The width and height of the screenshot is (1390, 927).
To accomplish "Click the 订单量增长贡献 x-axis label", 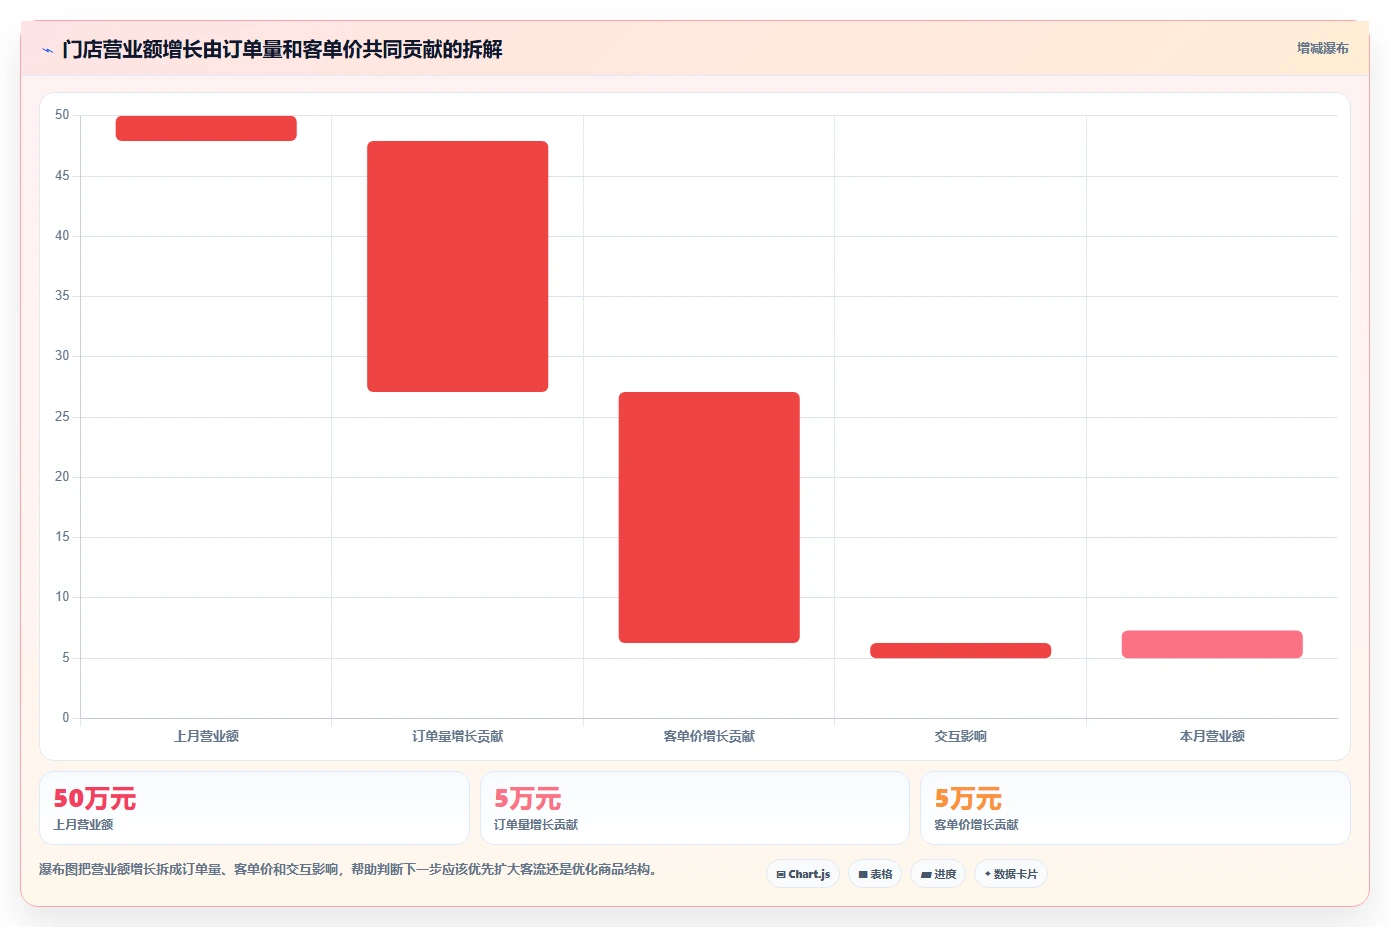I will pos(458,736).
